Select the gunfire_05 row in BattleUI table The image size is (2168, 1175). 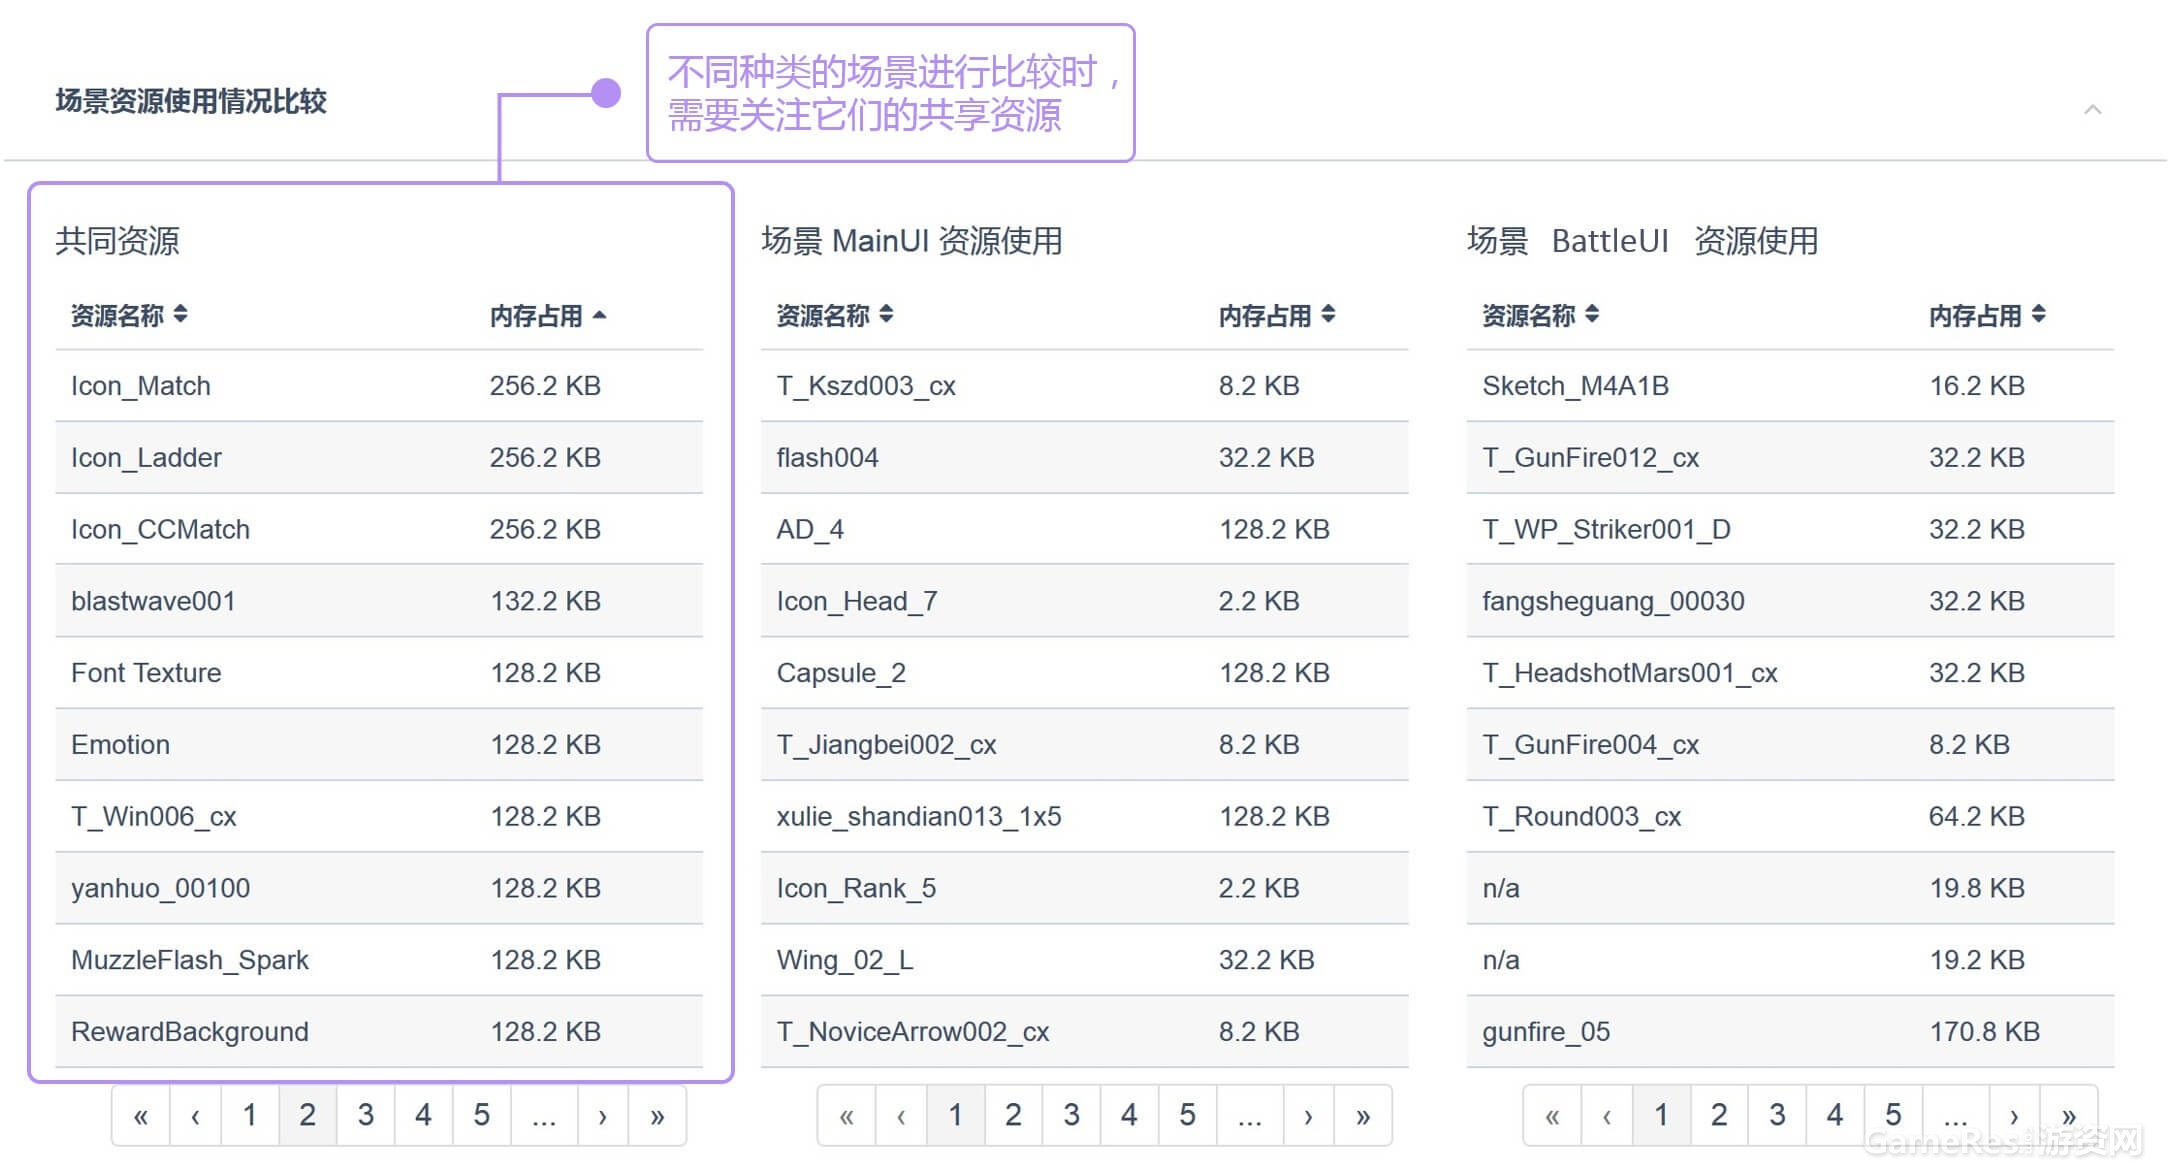point(1546,1032)
